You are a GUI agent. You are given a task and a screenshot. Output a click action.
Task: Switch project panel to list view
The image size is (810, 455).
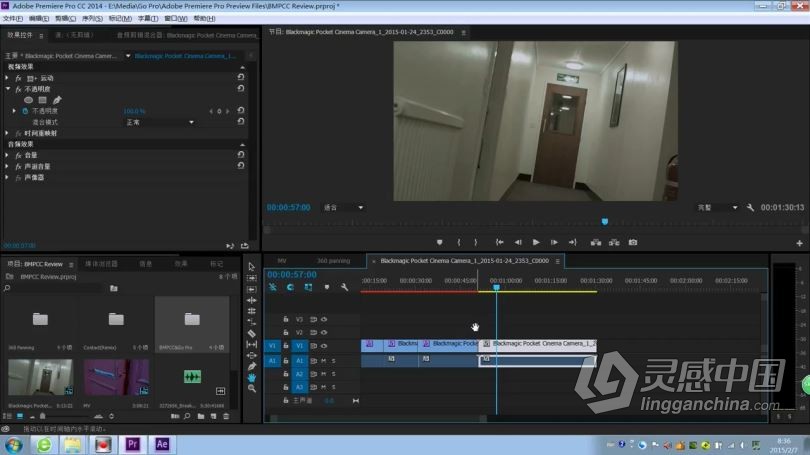8,416
